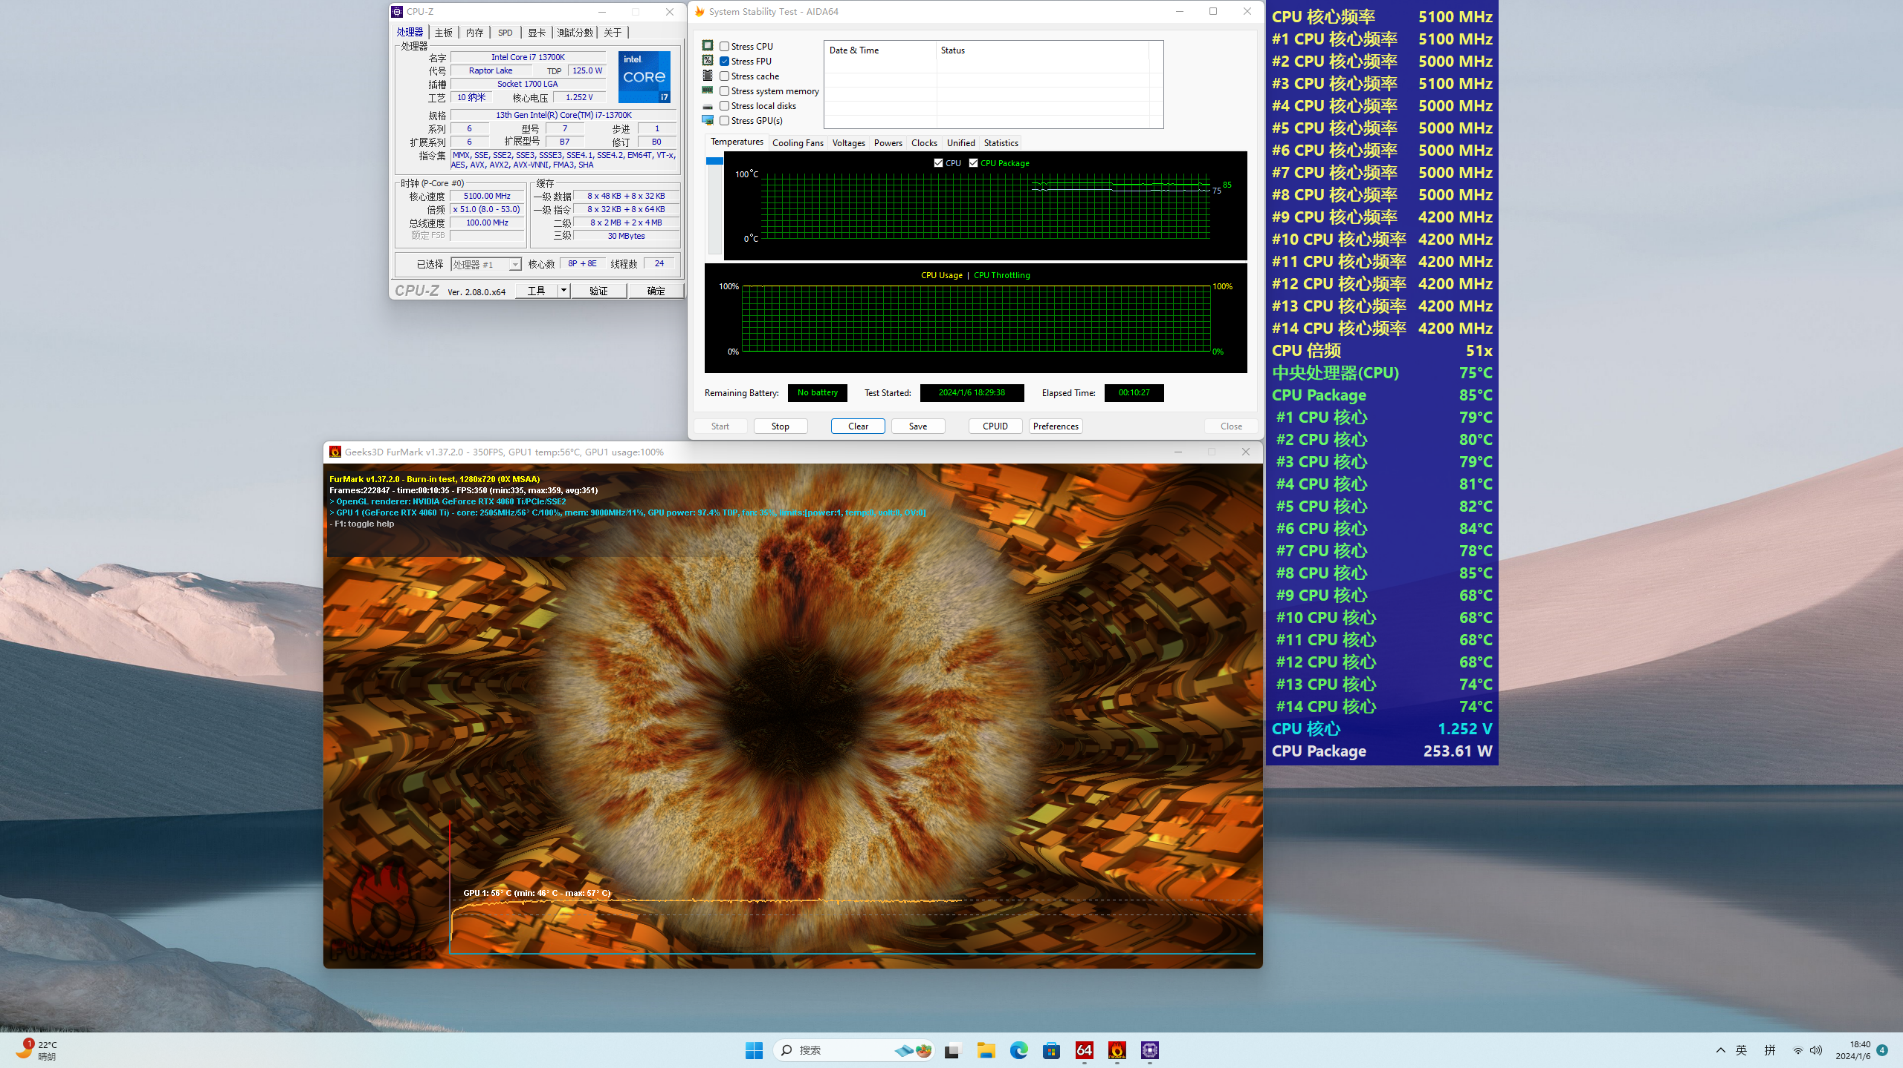Image resolution: width=1903 pixels, height=1068 pixels.
Task: Switch to FurMark via its taskbar icon
Action: tap(1117, 1050)
